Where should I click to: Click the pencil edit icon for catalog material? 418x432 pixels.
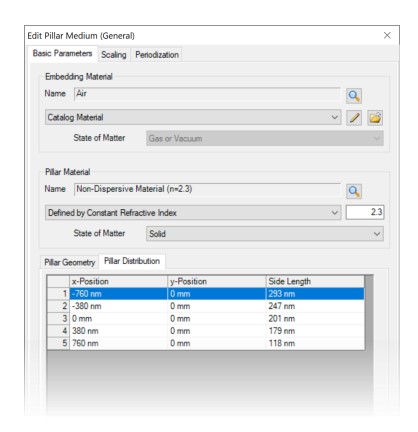pyautogui.click(x=354, y=118)
